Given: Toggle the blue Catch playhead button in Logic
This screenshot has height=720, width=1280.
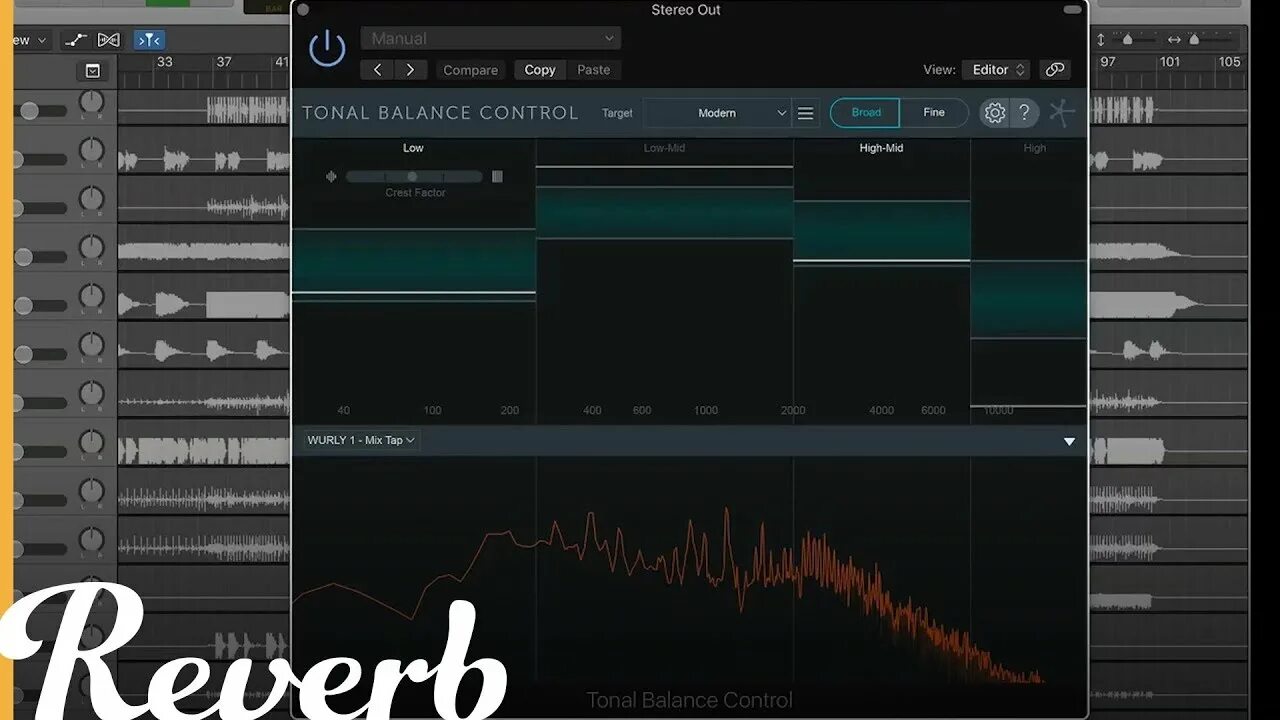Looking at the screenshot, I should (149, 40).
